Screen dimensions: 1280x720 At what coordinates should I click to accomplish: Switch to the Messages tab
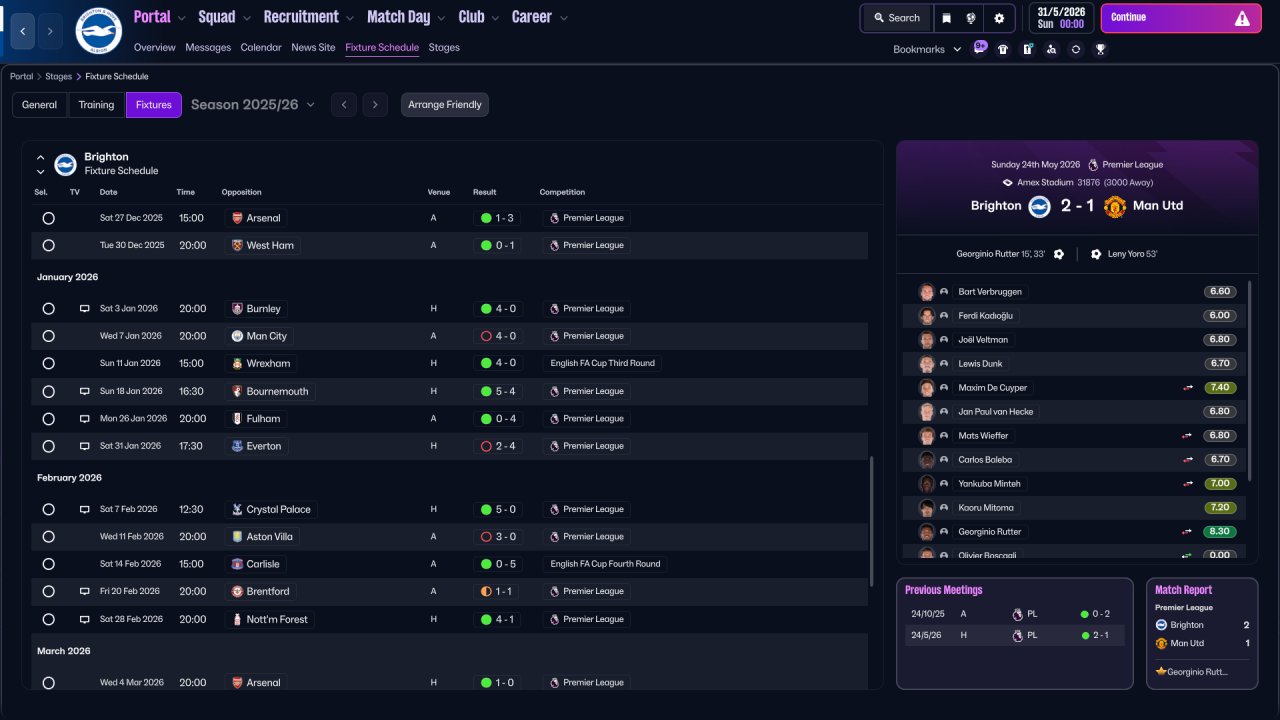(208, 47)
